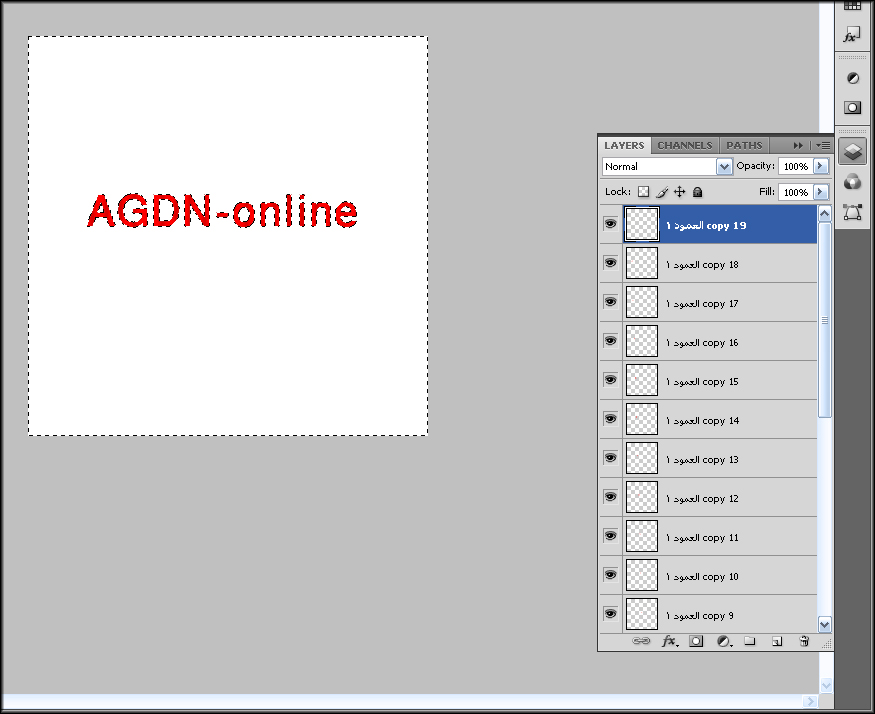Open the Masks panel icon
The image size is (875, 714).
coord(852,107)
